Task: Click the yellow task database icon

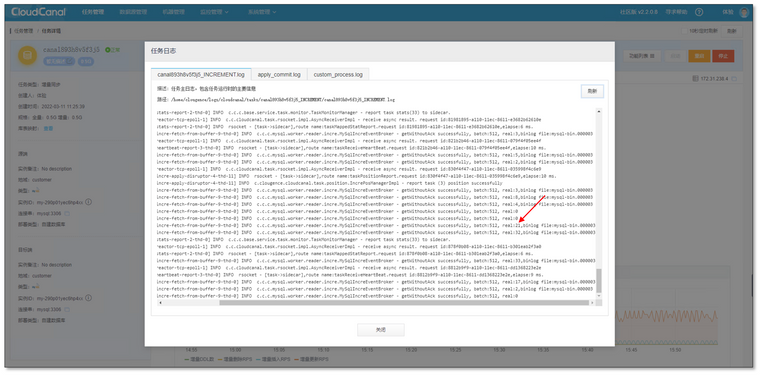Action: 28,56
